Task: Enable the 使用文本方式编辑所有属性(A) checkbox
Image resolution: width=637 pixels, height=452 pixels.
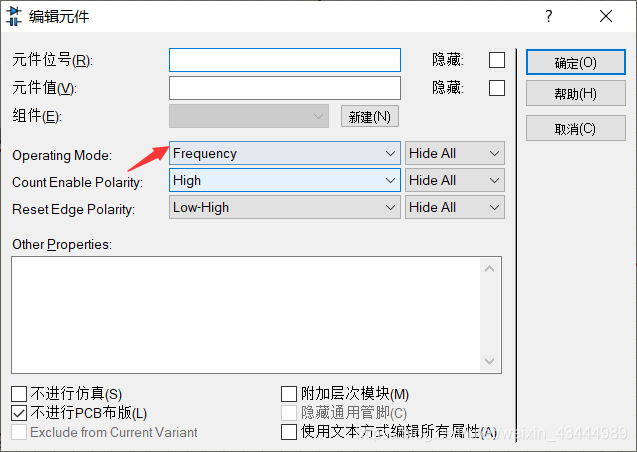Action: [289, 432]
